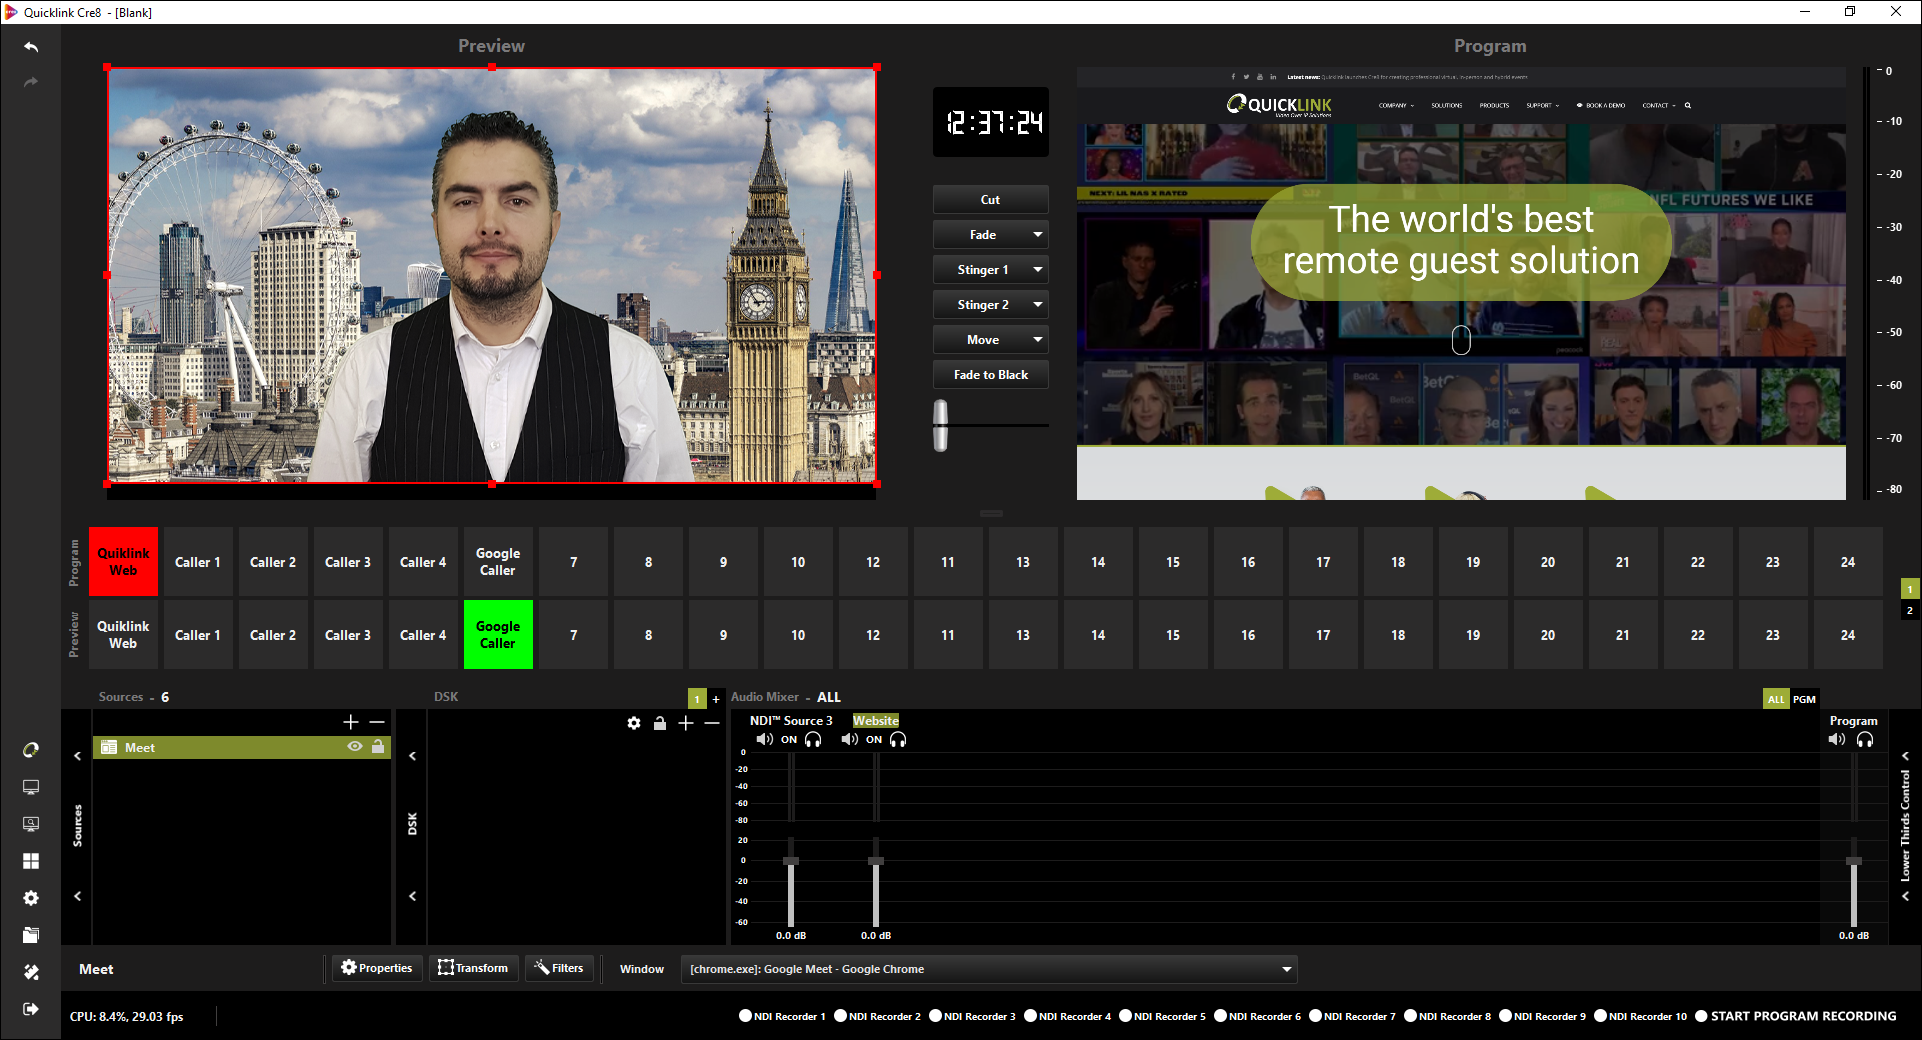Open the four-square grid sidebar icon
Screen dimensions: 1922x1040
31,861
